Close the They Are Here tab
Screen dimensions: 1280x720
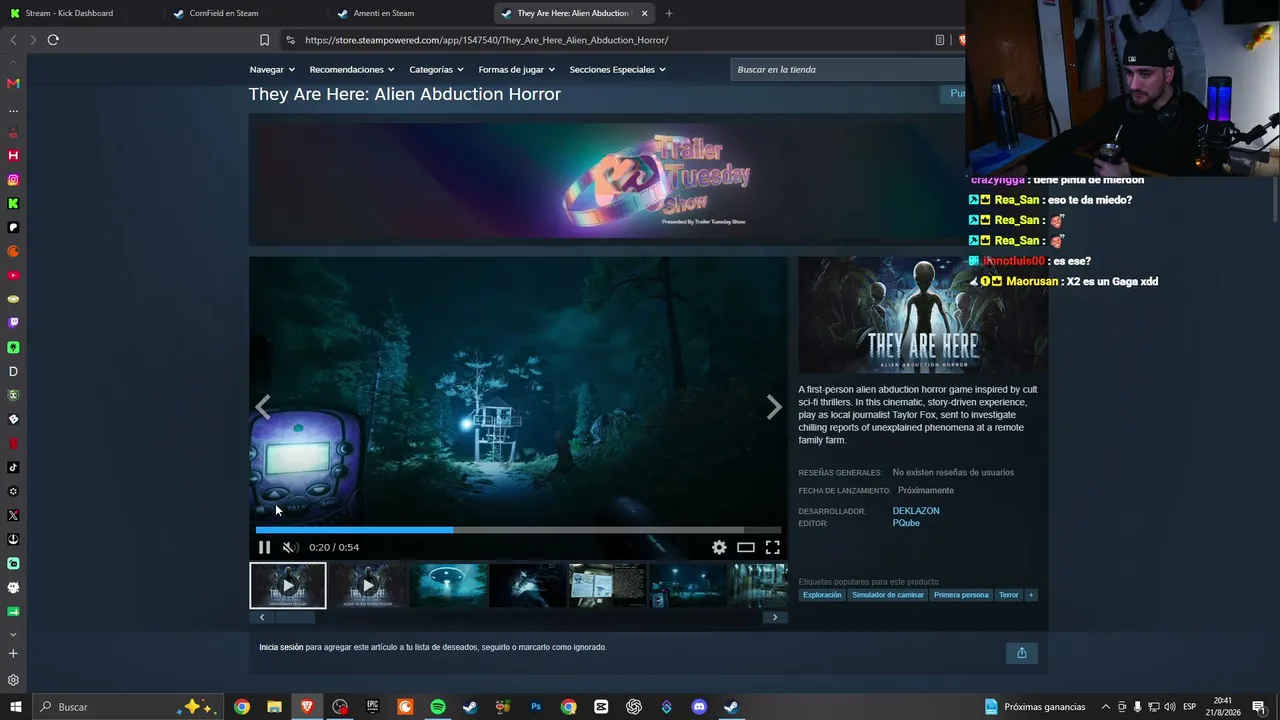click(645, 13)
